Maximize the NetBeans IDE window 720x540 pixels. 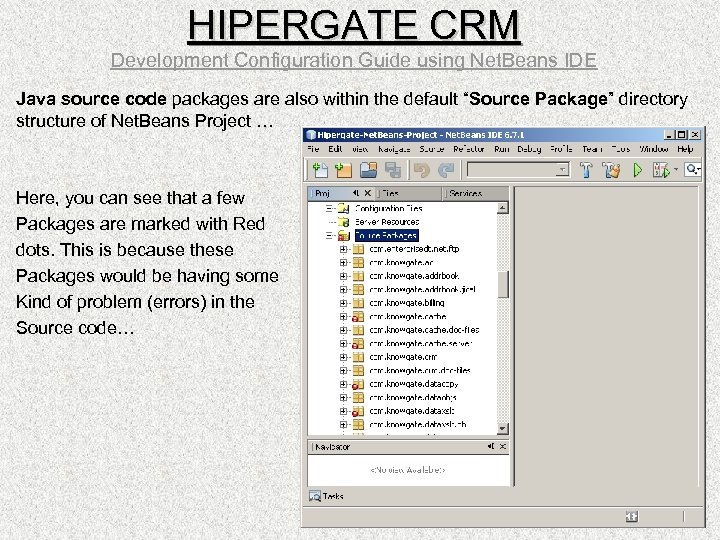pyautogui.click(x=682, y=135)
